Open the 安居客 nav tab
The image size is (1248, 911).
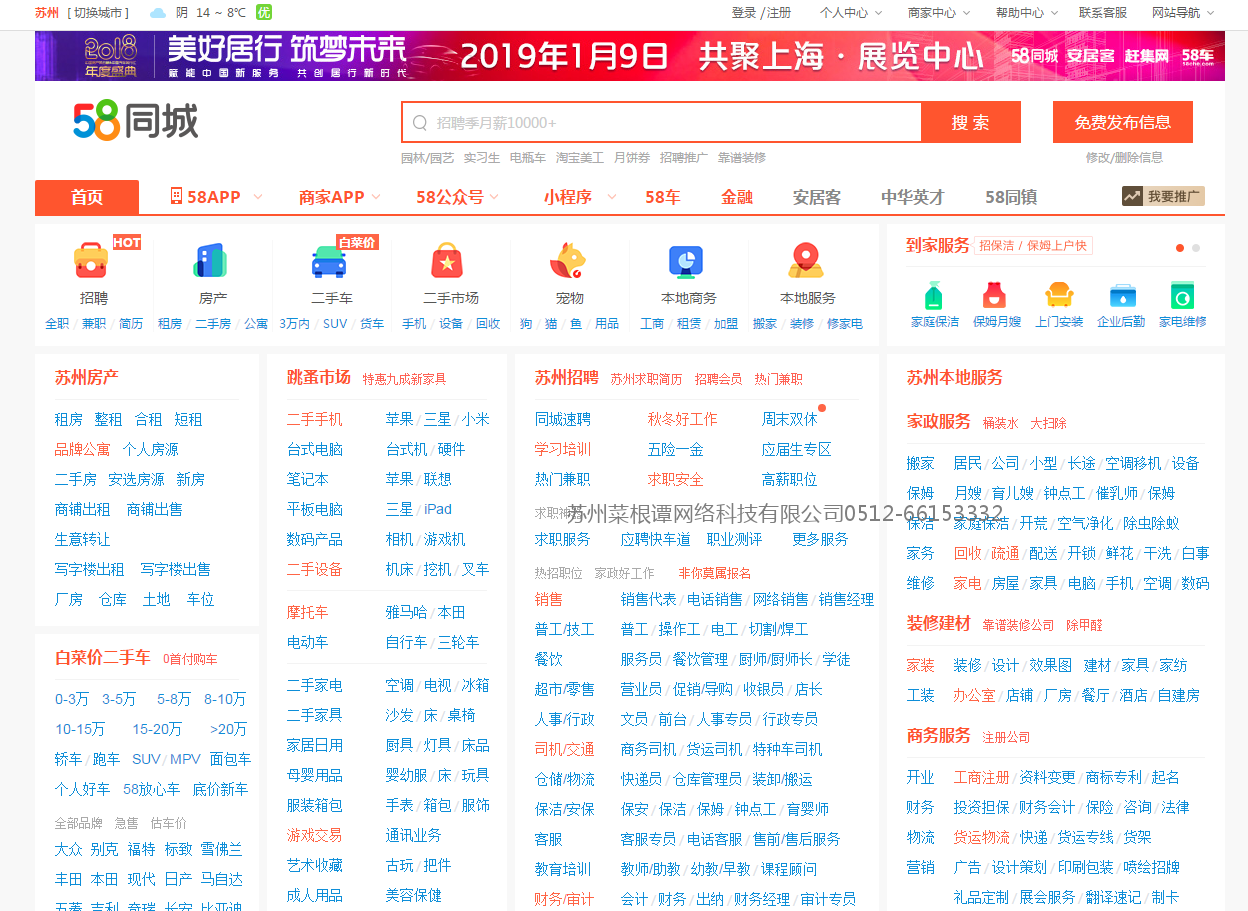click(x=817, y=197)
